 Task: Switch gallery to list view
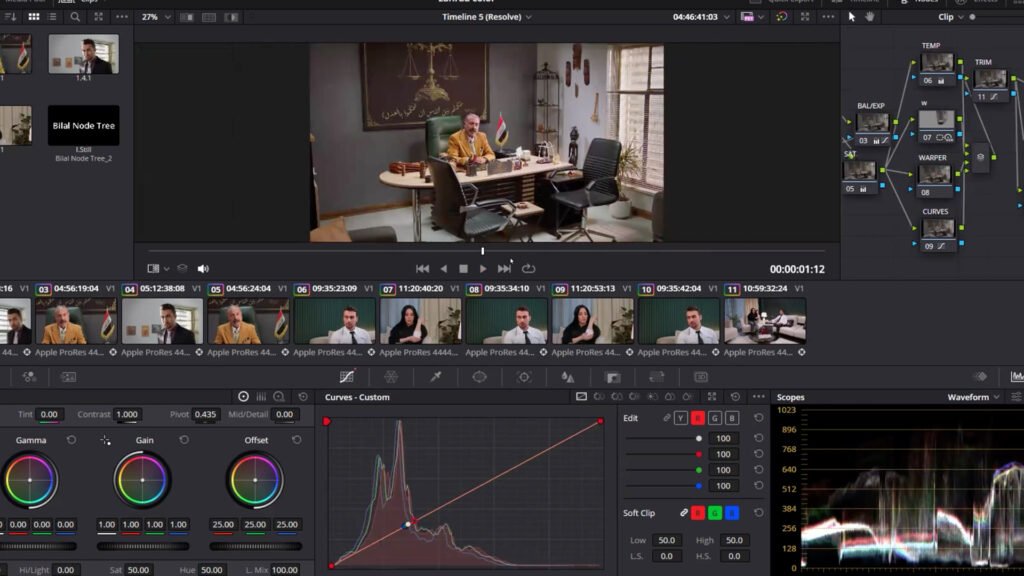[52, 17]
